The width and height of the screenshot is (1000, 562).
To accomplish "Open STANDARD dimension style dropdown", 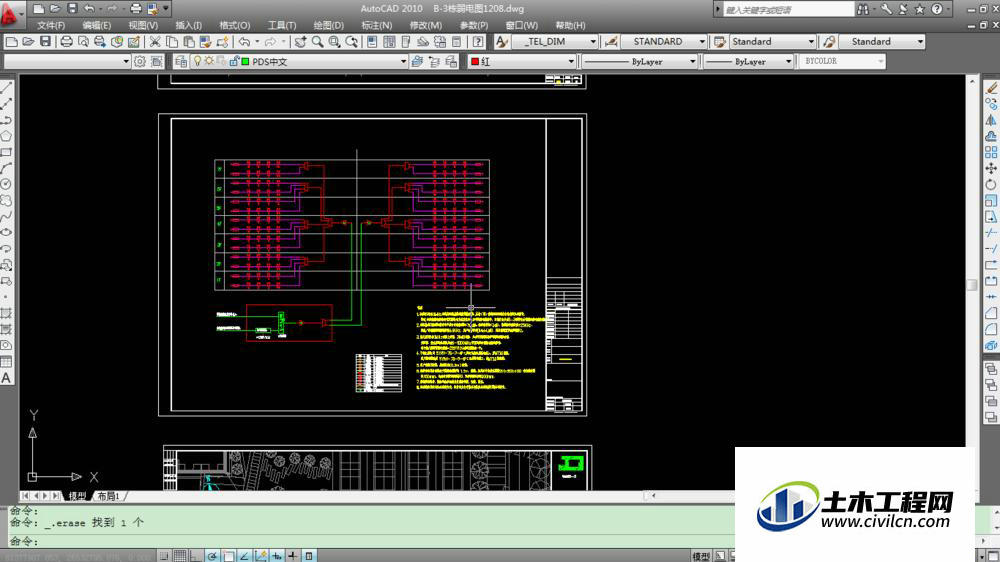I will pyautogui.click(x=663, y=41).
